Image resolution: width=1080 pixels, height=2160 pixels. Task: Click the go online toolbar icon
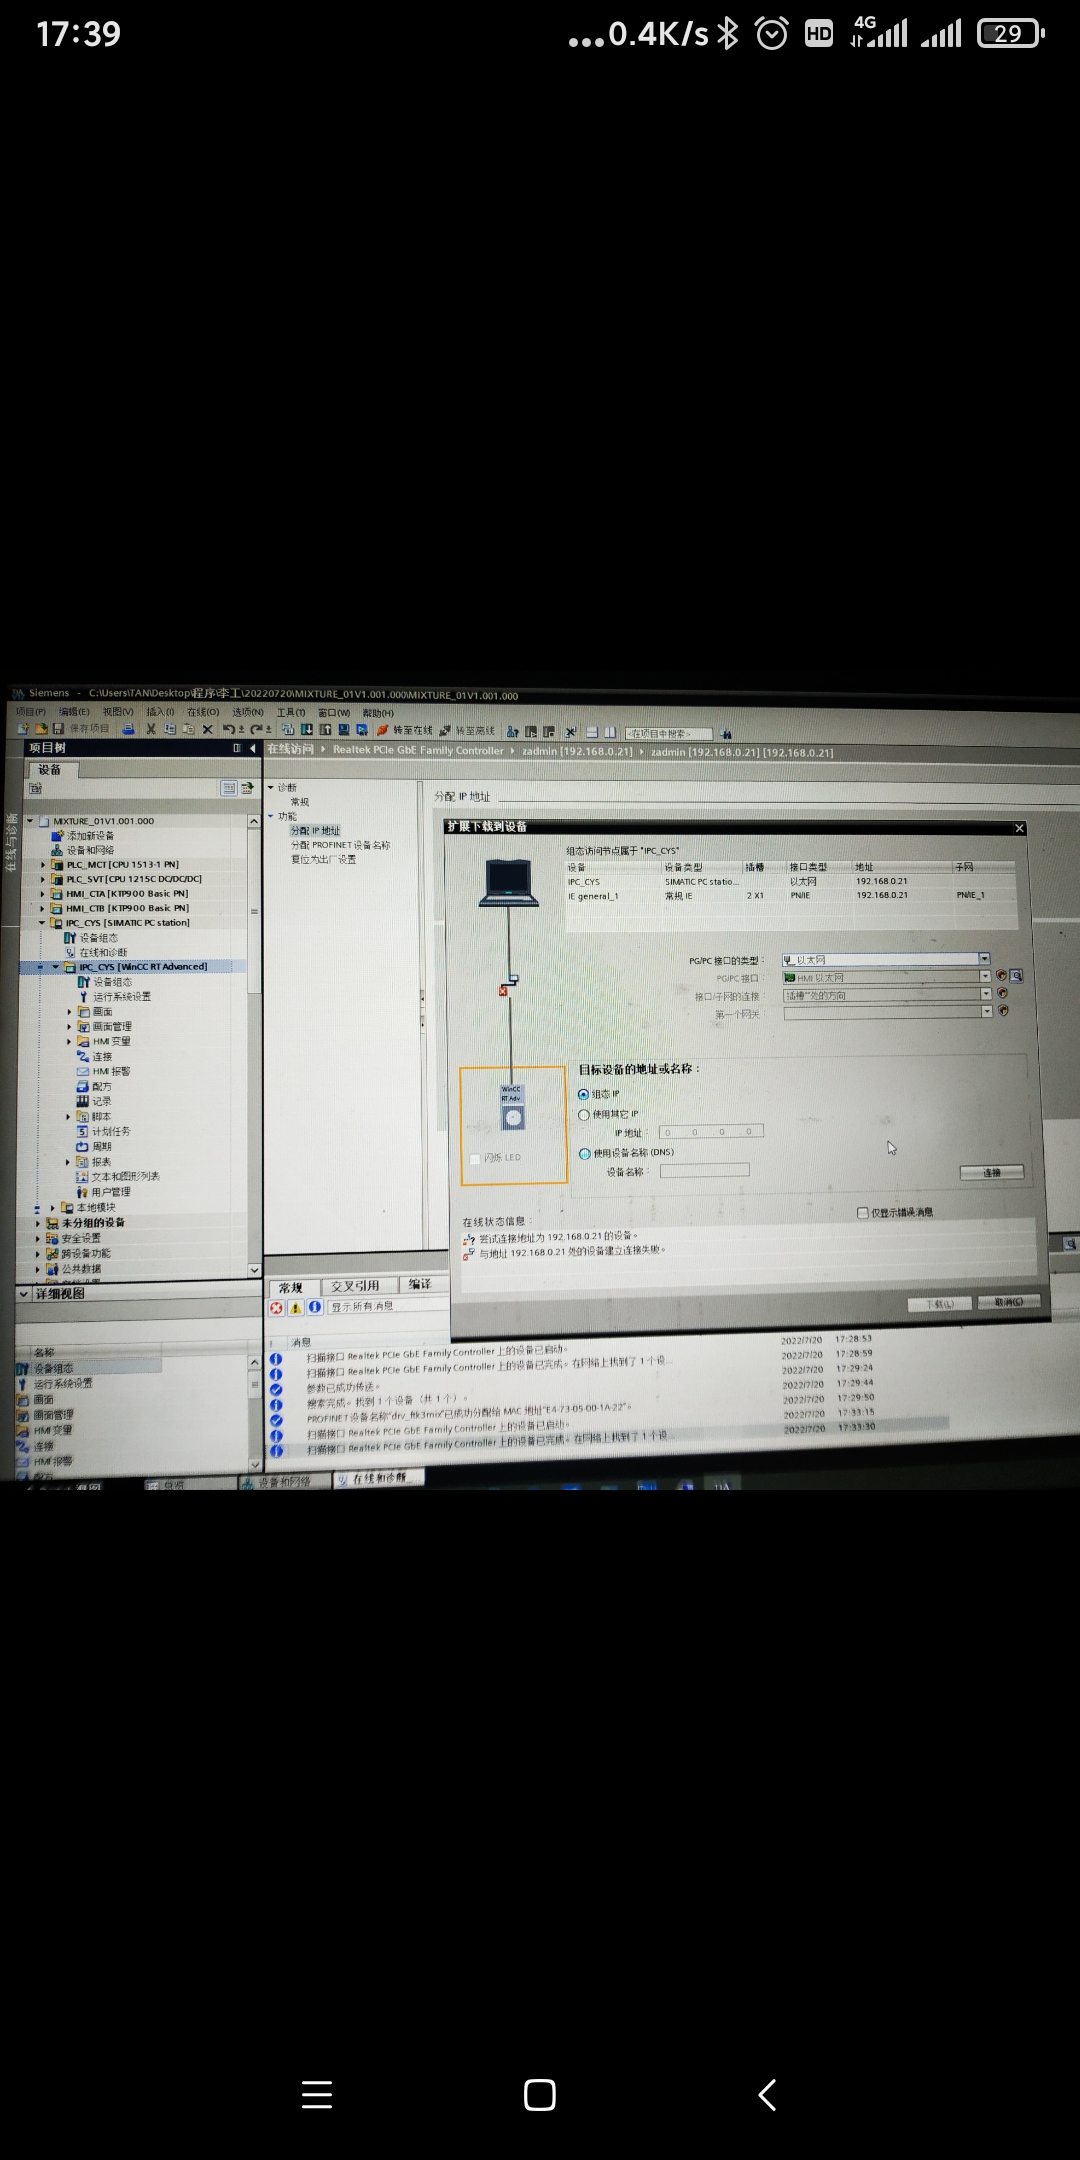tap(404, 731)
